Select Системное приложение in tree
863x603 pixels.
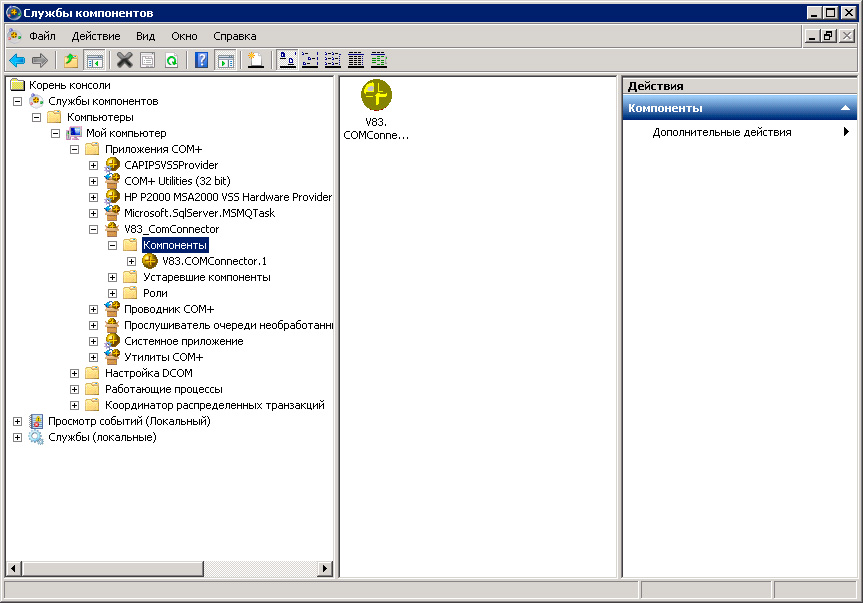coord(183,341)
